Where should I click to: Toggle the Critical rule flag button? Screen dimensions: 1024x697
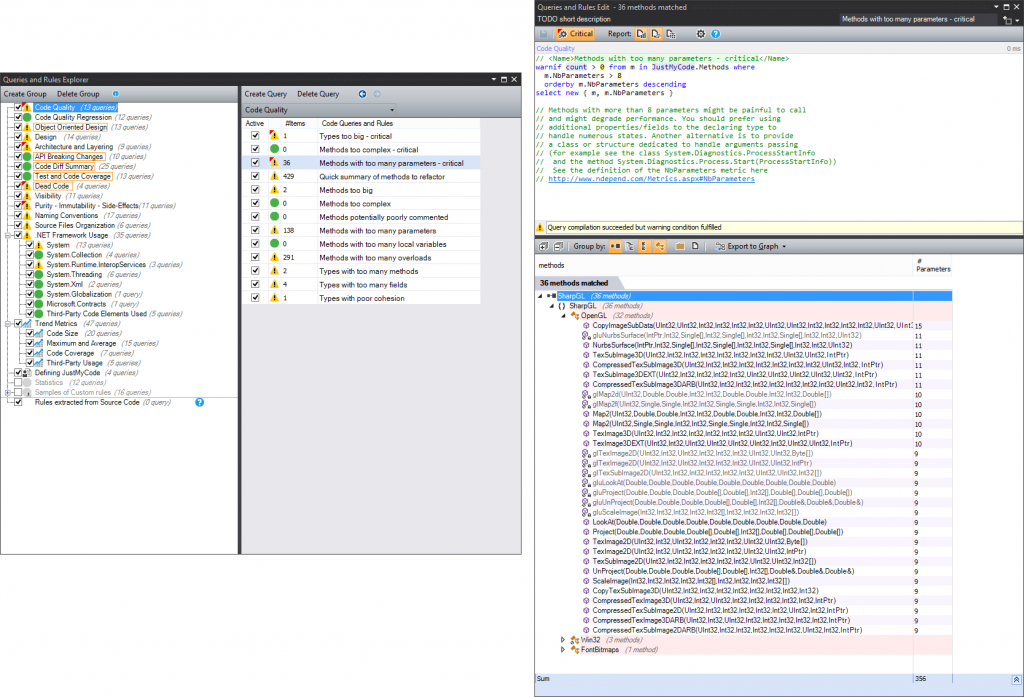pyautogui.click(x=575, y=34)
